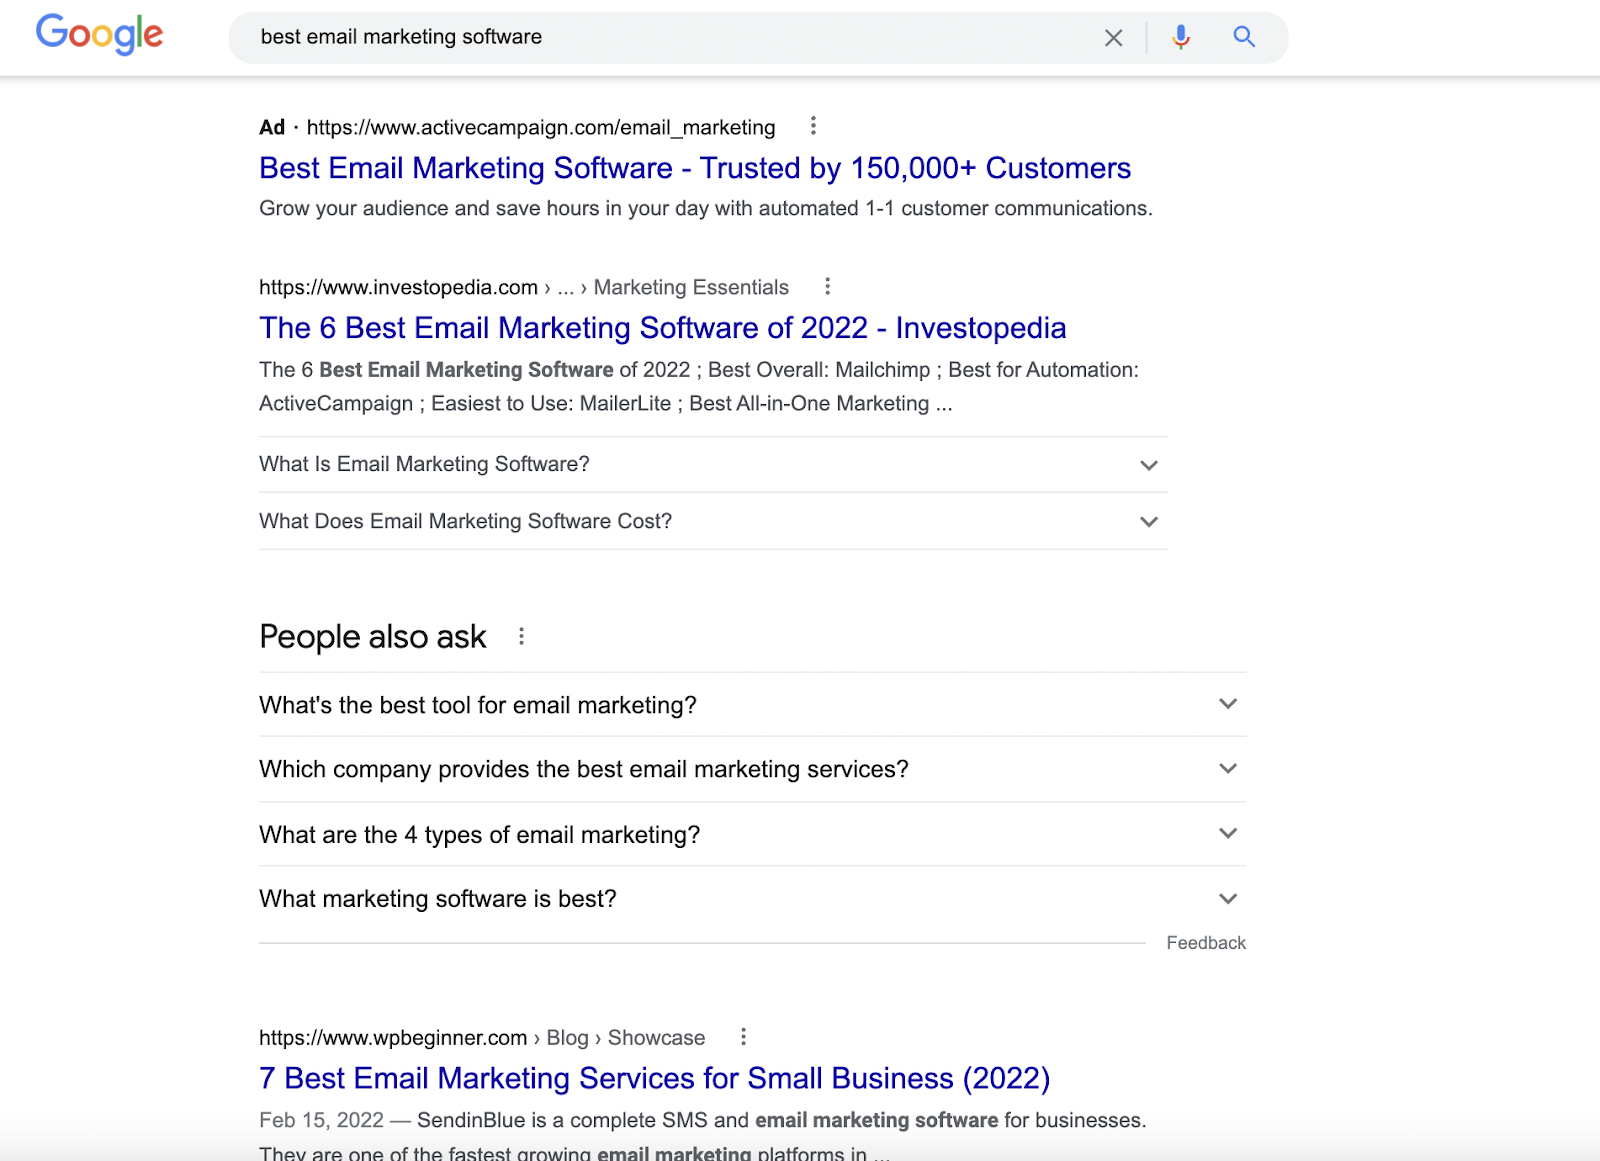Click into the Google search box
The width and height of the screenshot is (1600, 1161).
(x=660, y=37)
